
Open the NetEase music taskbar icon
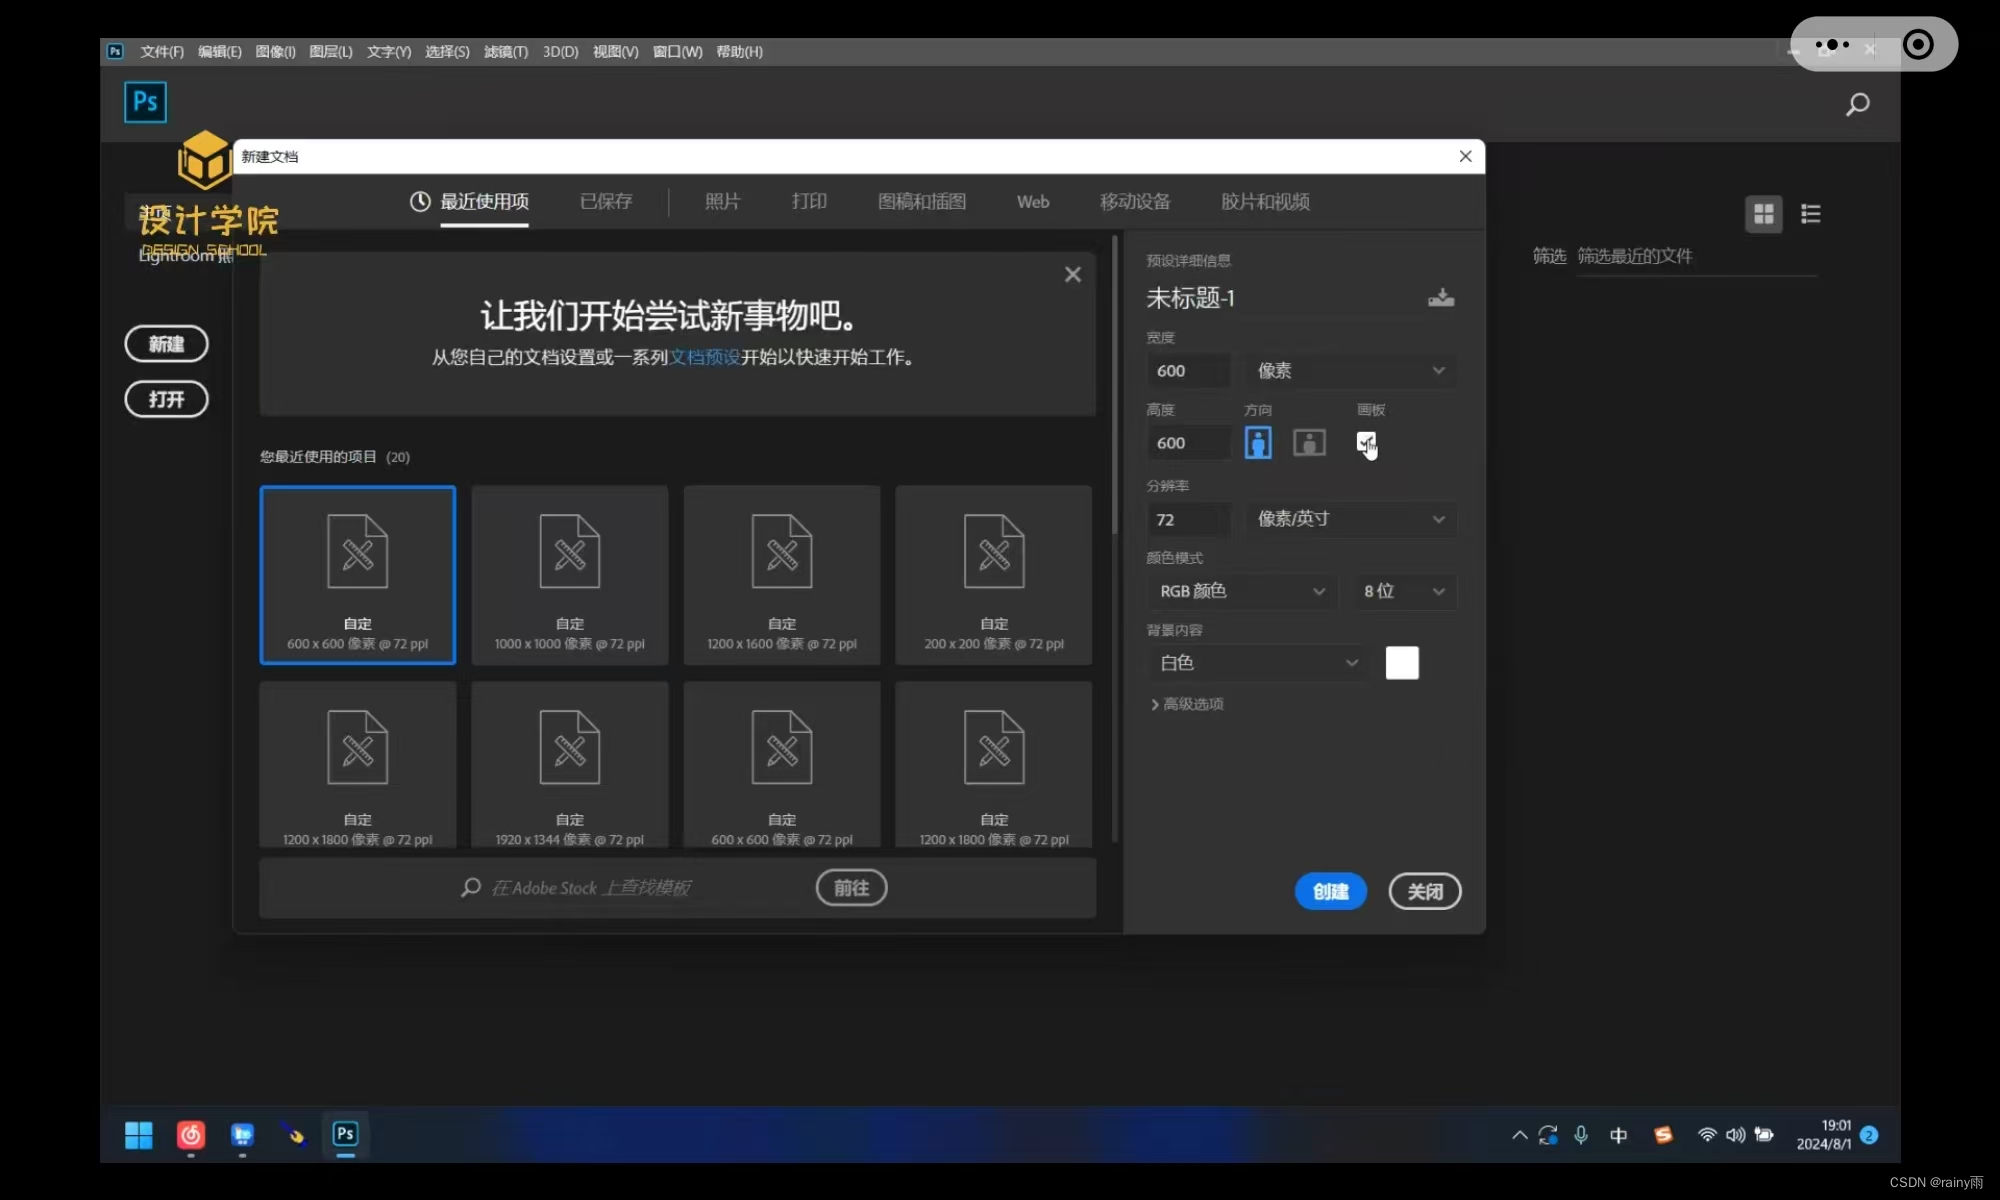click(x=190, y=1134)
